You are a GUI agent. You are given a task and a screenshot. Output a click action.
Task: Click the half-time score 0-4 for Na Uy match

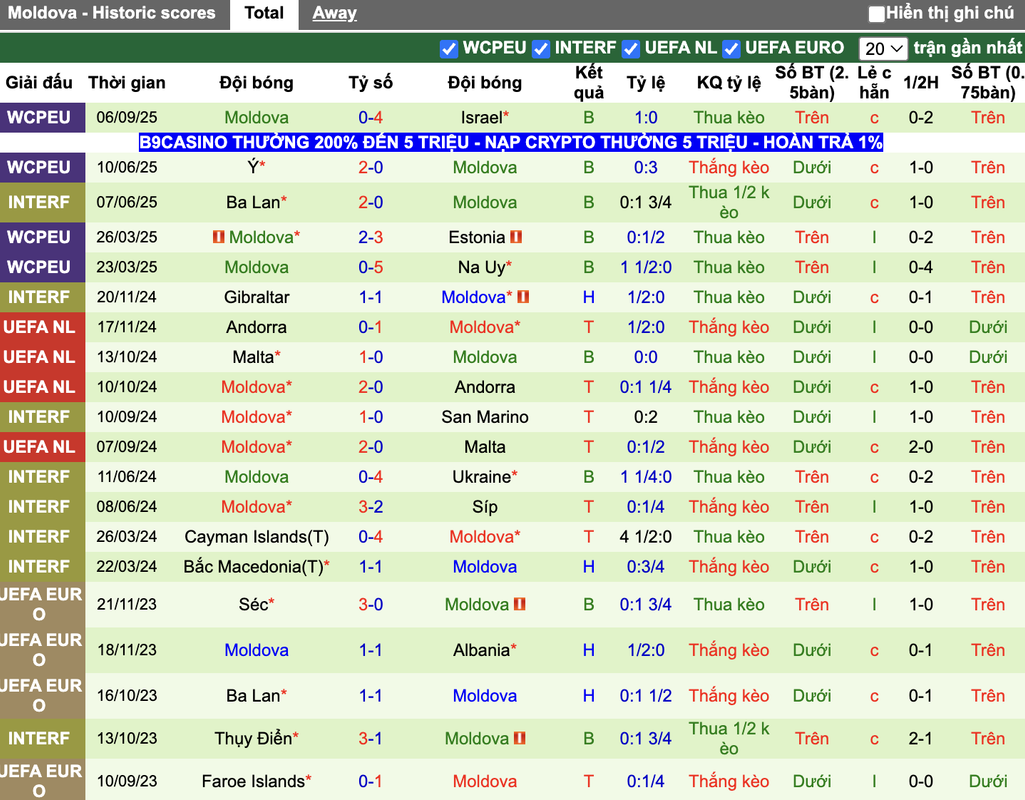(x=920, y=267)
